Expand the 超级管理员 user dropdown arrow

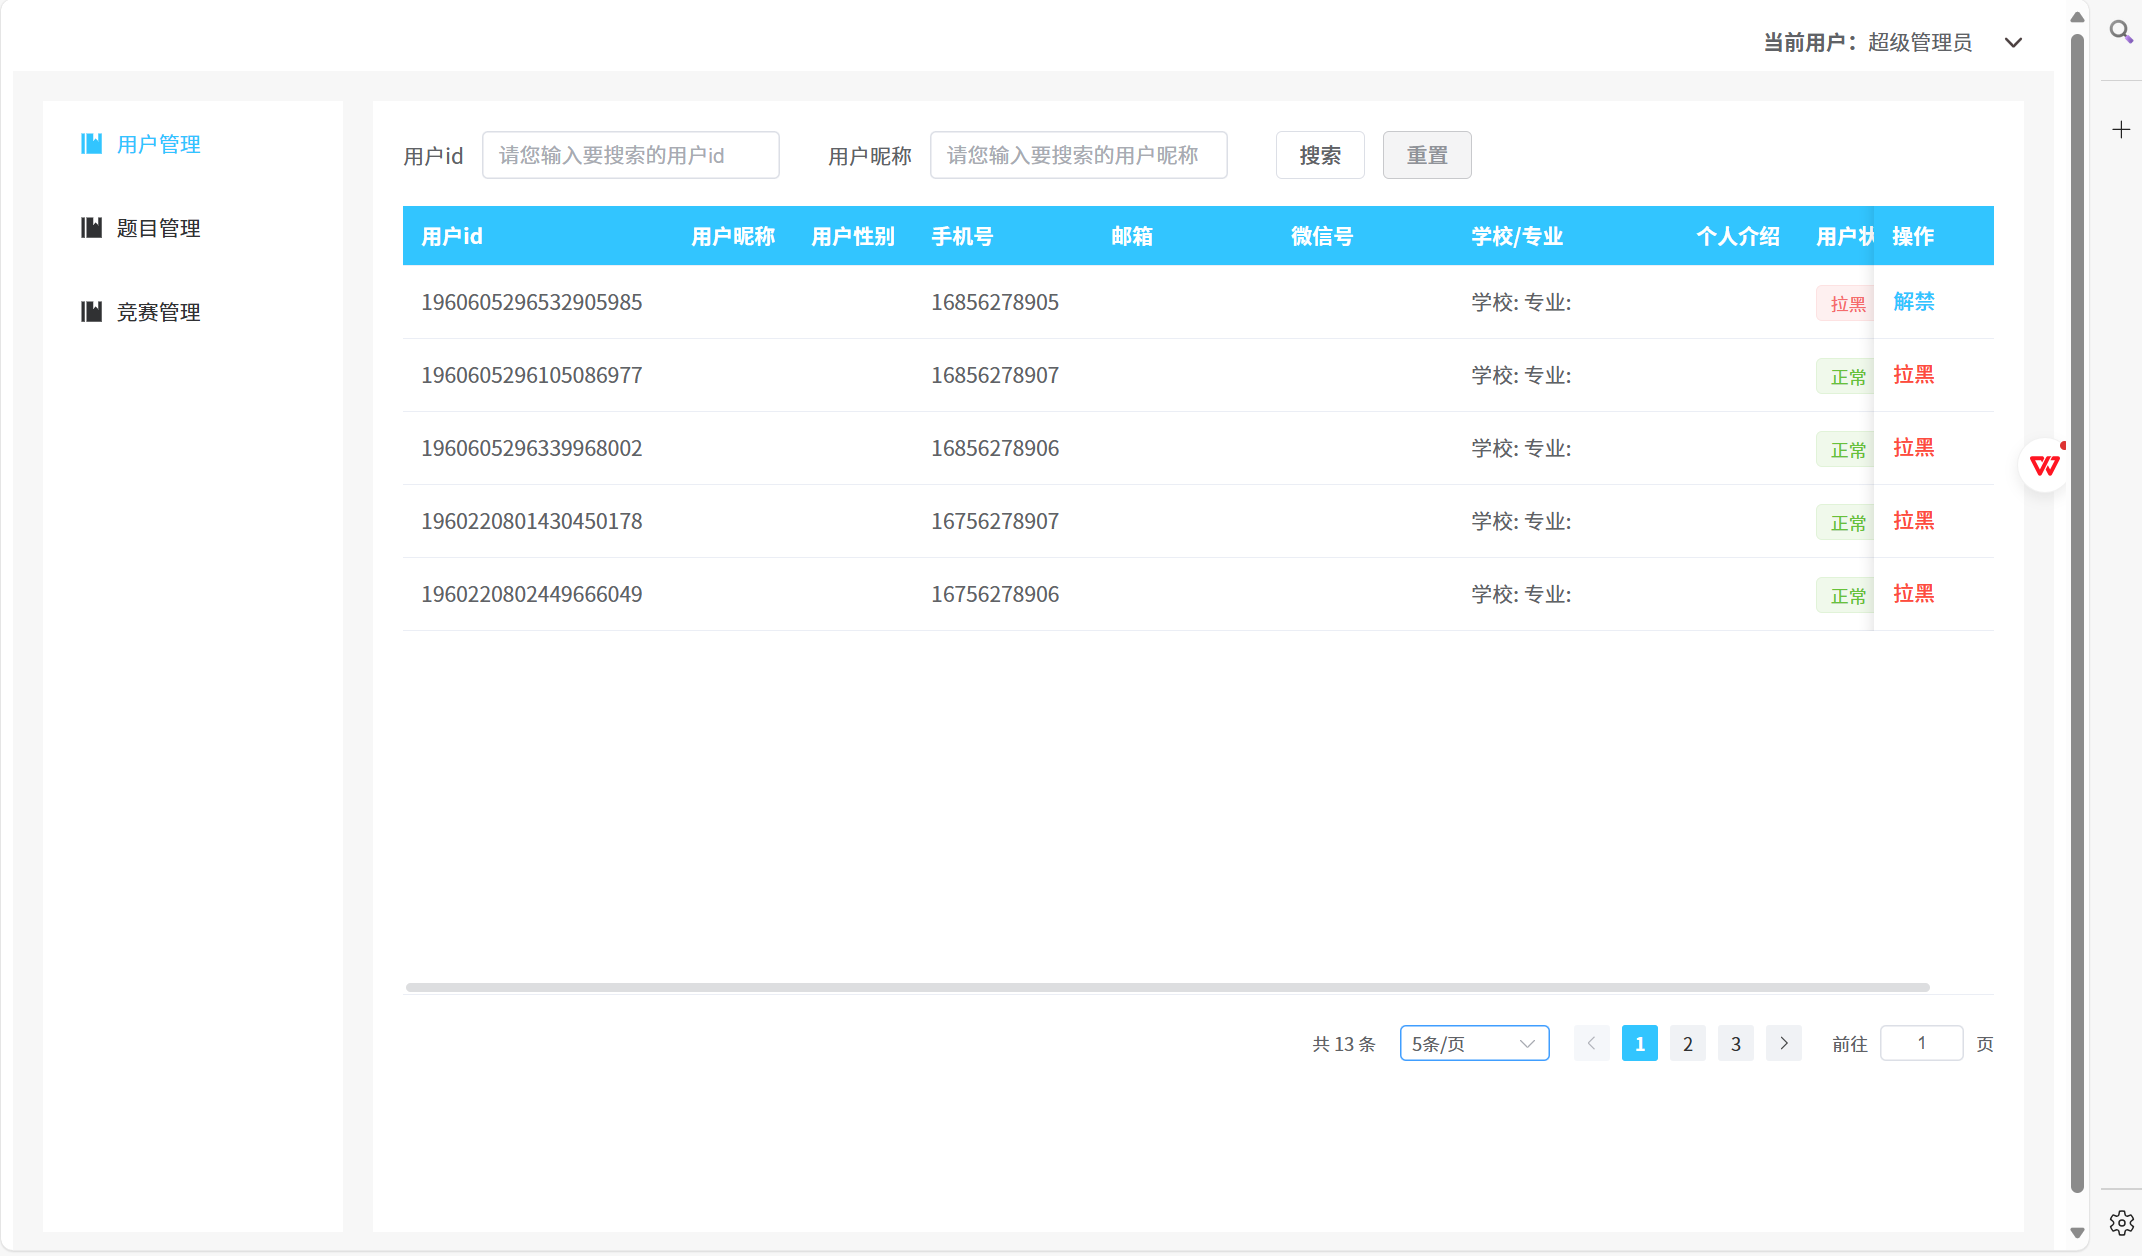point(2013,43)
